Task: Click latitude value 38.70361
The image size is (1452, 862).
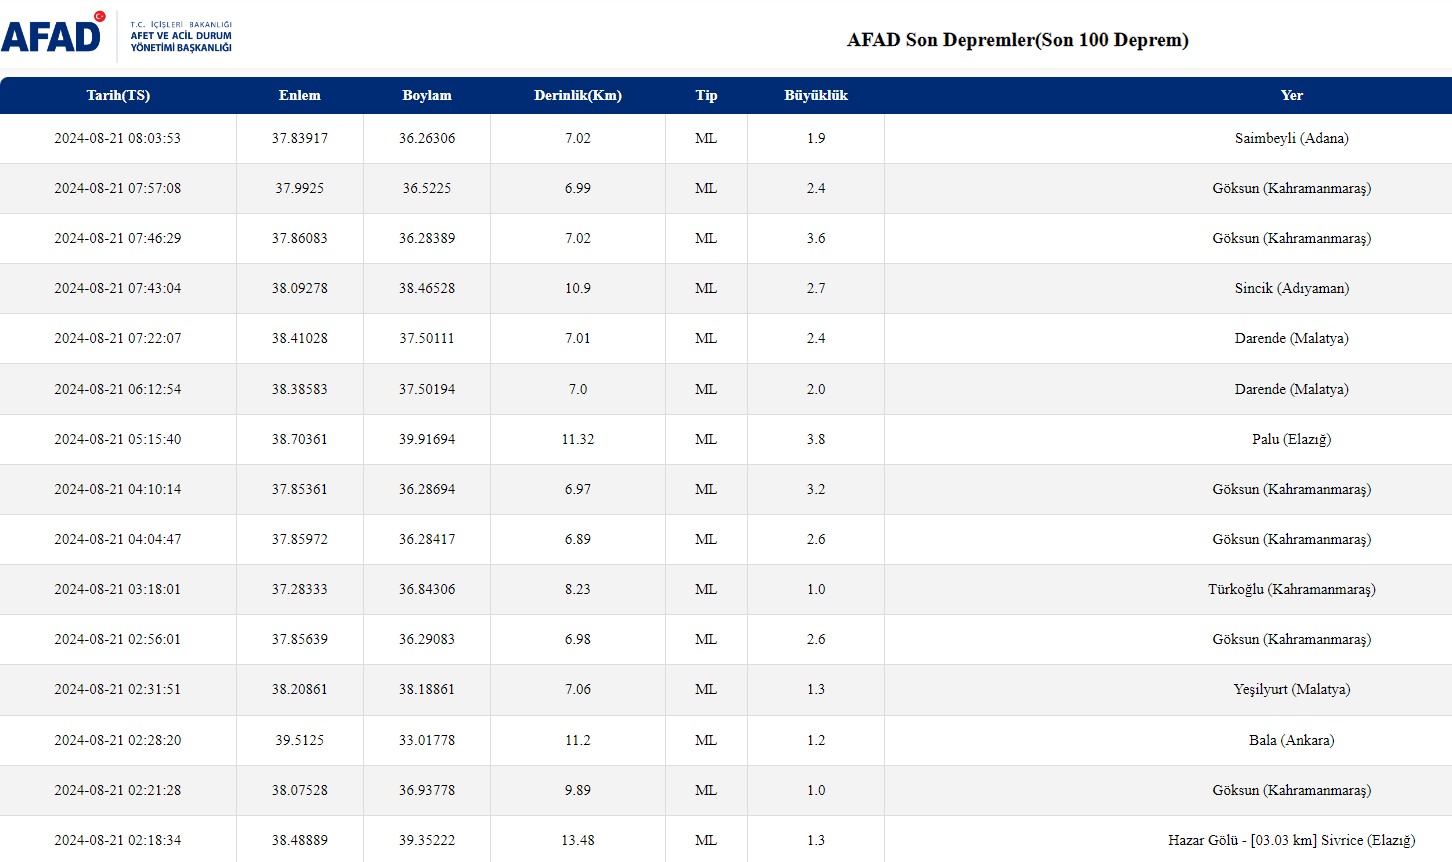Action: tap(300, 439)
